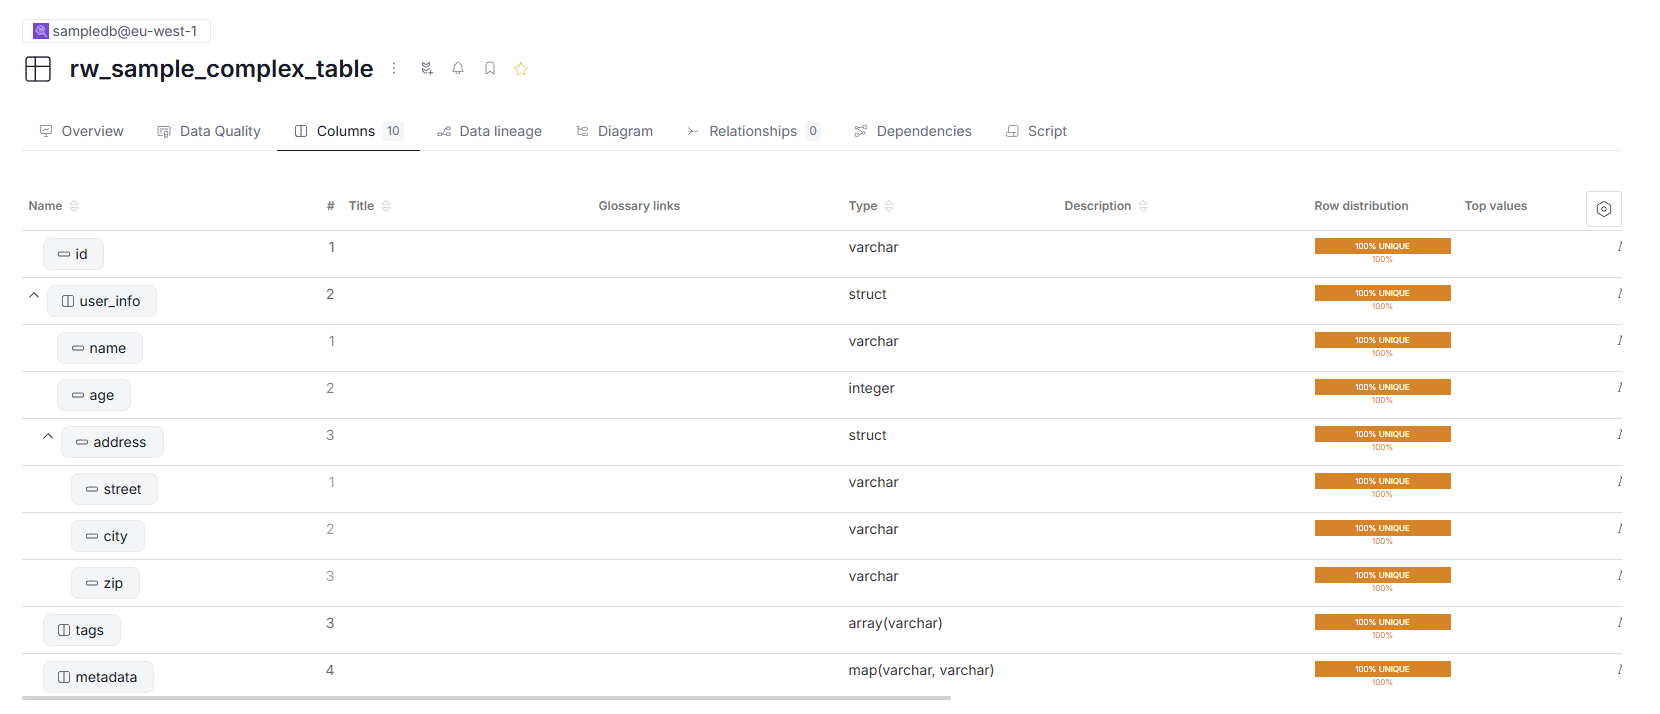Click the Description column sort arrows
The image size is (1660, 714).
click(x=1143, y=206)
